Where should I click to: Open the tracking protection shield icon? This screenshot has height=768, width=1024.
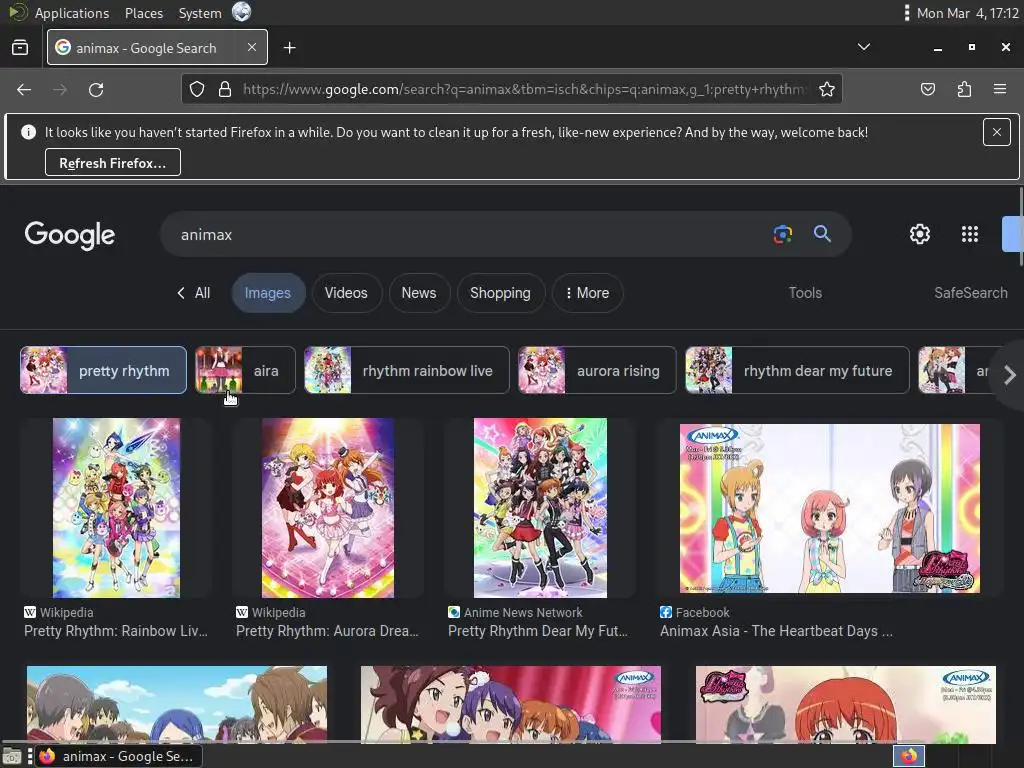197,89
